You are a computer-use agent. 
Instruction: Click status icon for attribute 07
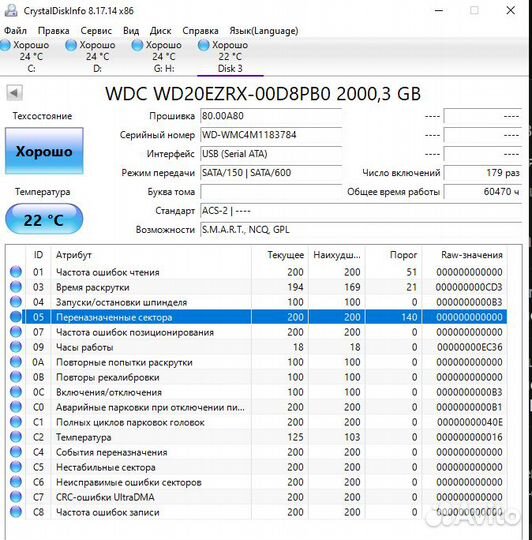(x=16, y=332)
